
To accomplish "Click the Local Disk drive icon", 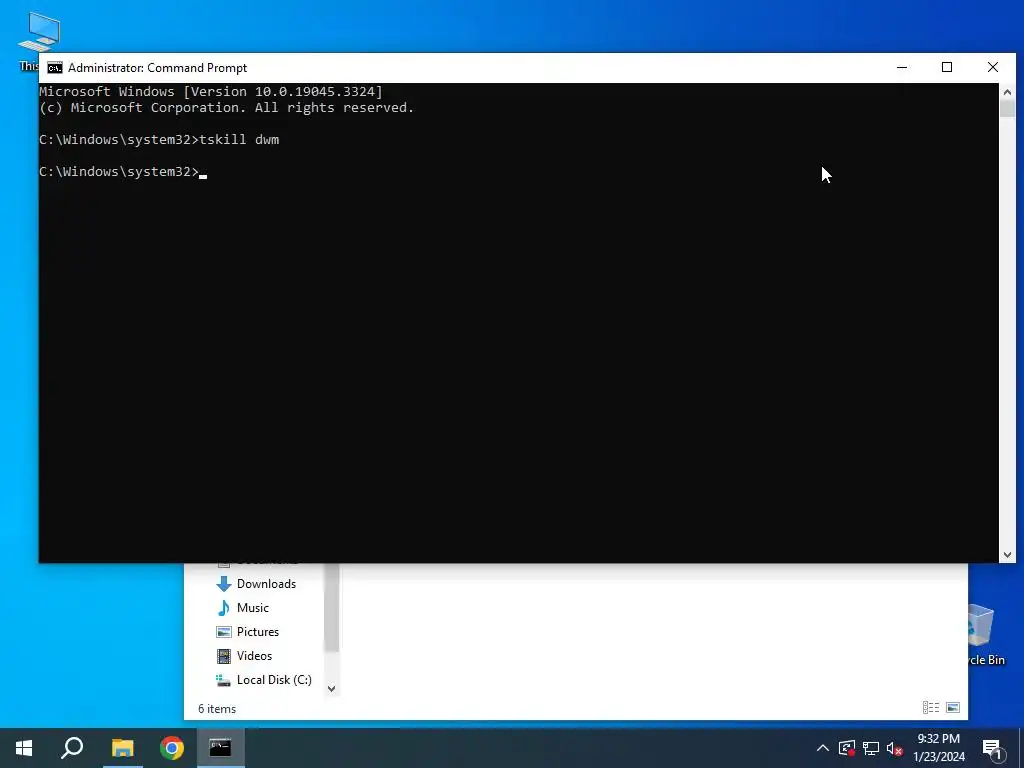I will tap(223, 680).
